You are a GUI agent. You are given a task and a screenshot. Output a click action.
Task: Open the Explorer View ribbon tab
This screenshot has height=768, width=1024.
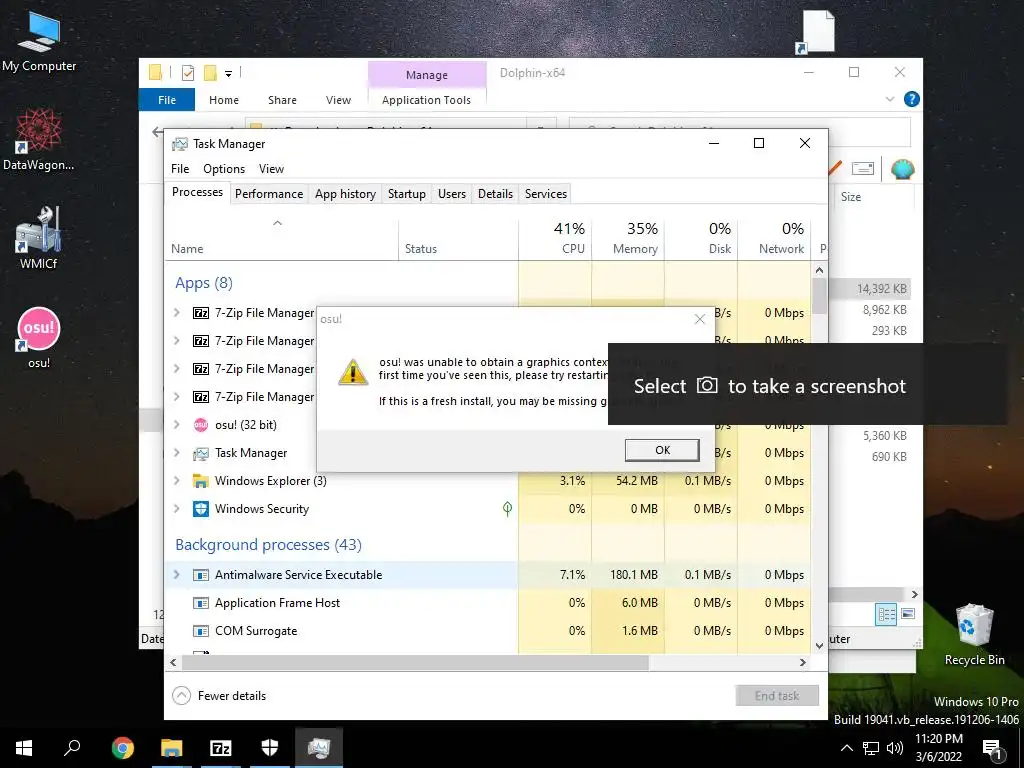click(x=338, y=100)
